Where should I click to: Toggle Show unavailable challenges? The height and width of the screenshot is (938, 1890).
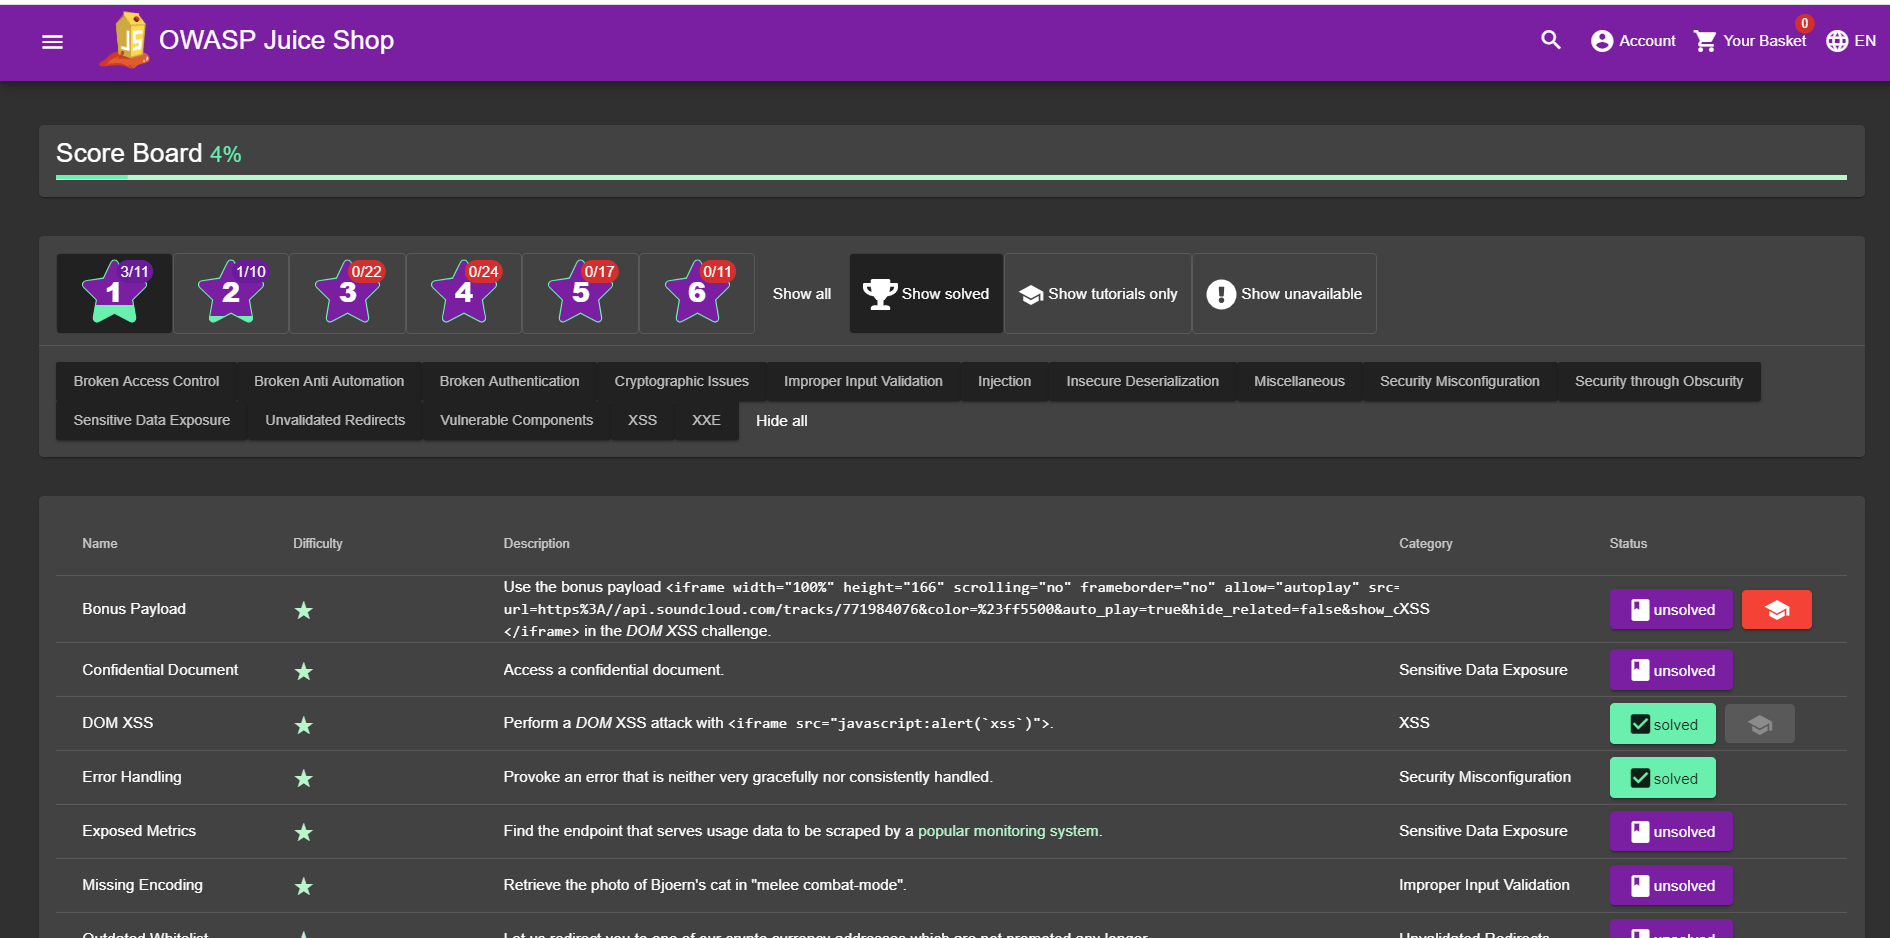(1285, 294)
